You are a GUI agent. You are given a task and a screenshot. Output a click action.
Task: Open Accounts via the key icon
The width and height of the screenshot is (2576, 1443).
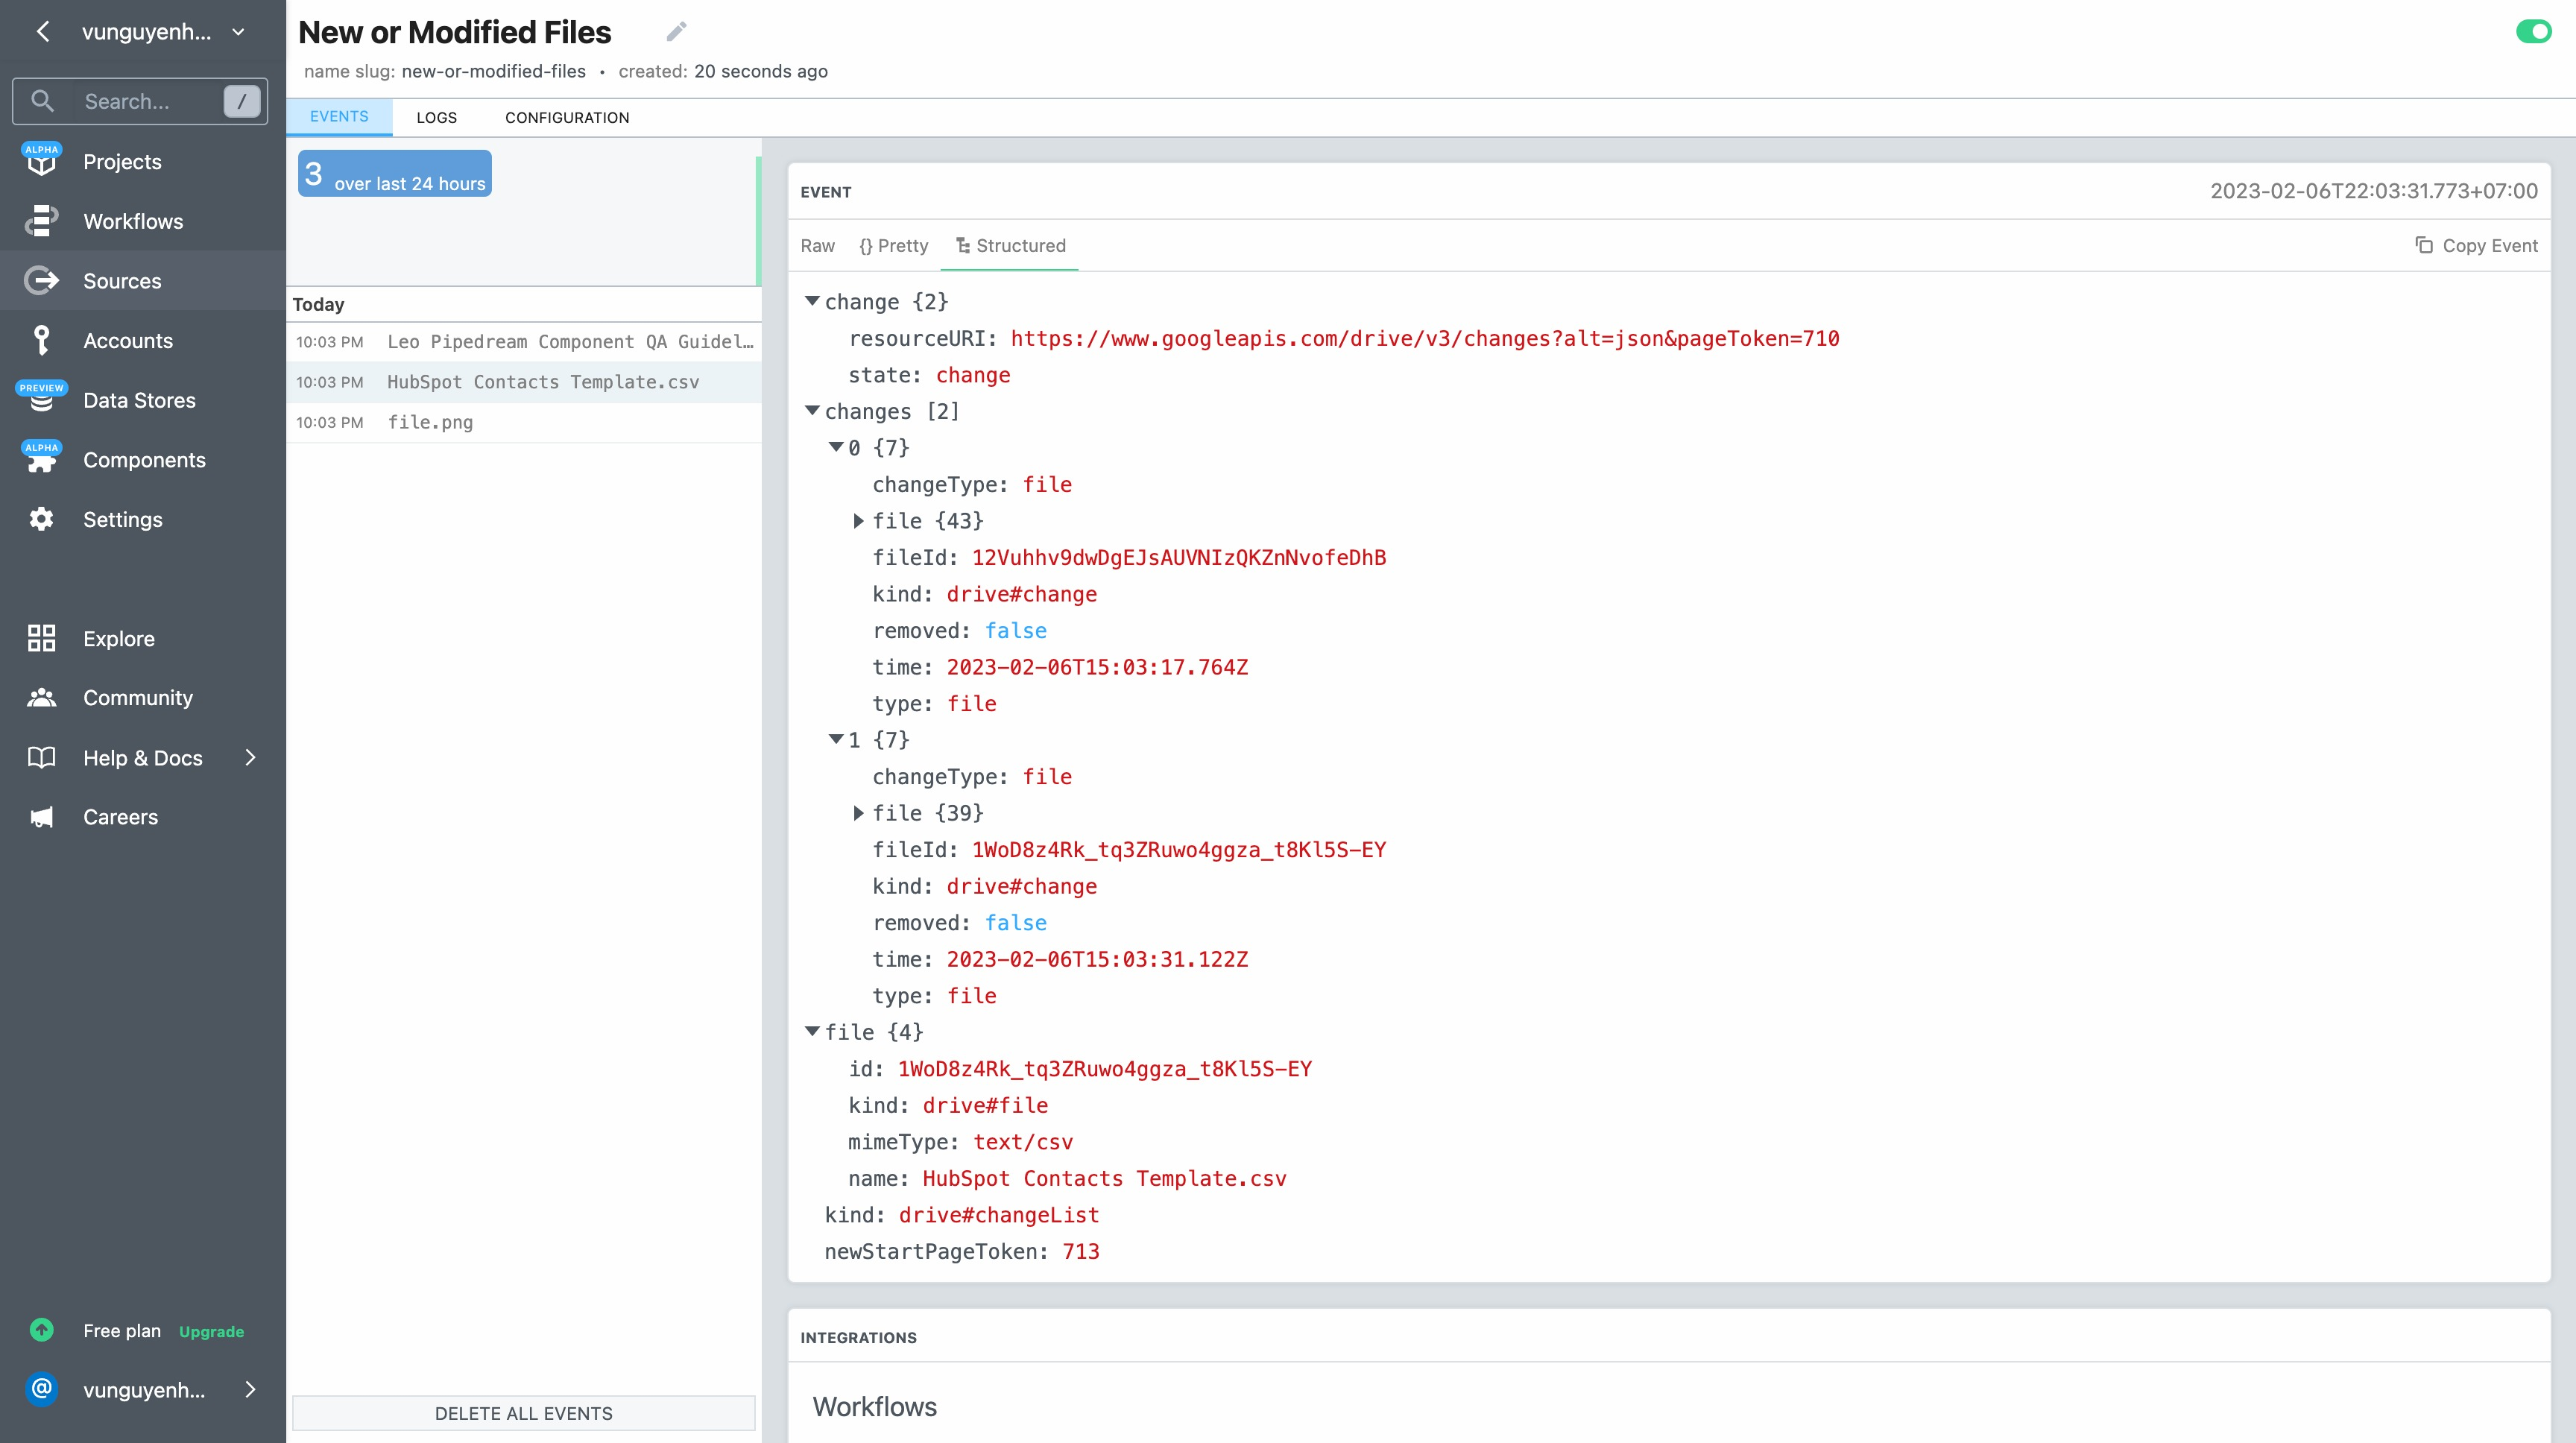click(x=41, y=340)
